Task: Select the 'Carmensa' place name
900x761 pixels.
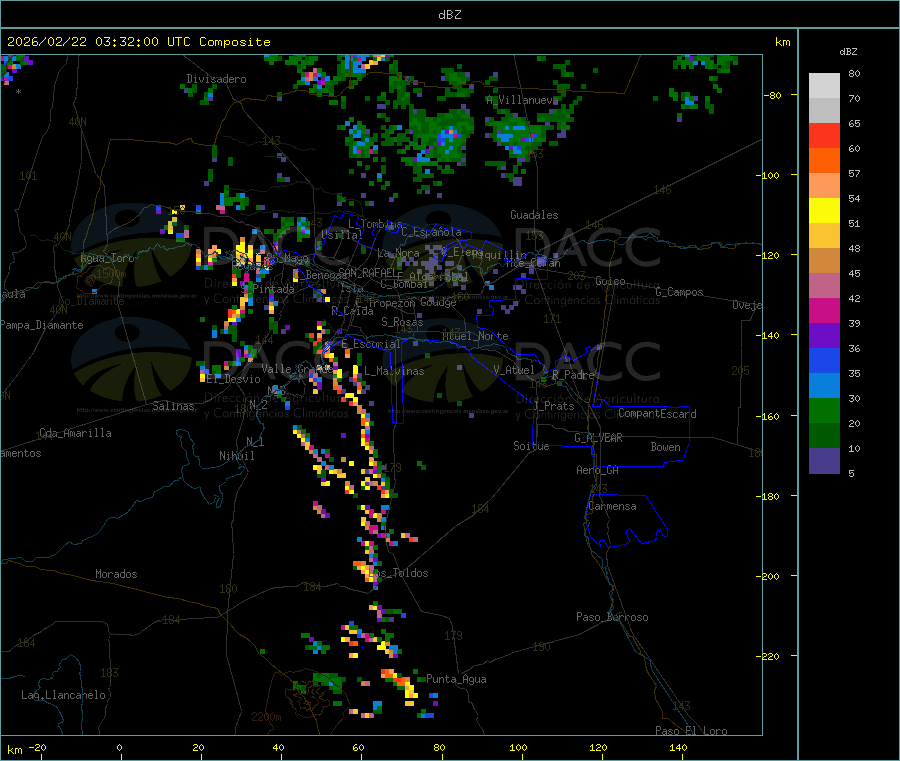Action: (612, 506)
